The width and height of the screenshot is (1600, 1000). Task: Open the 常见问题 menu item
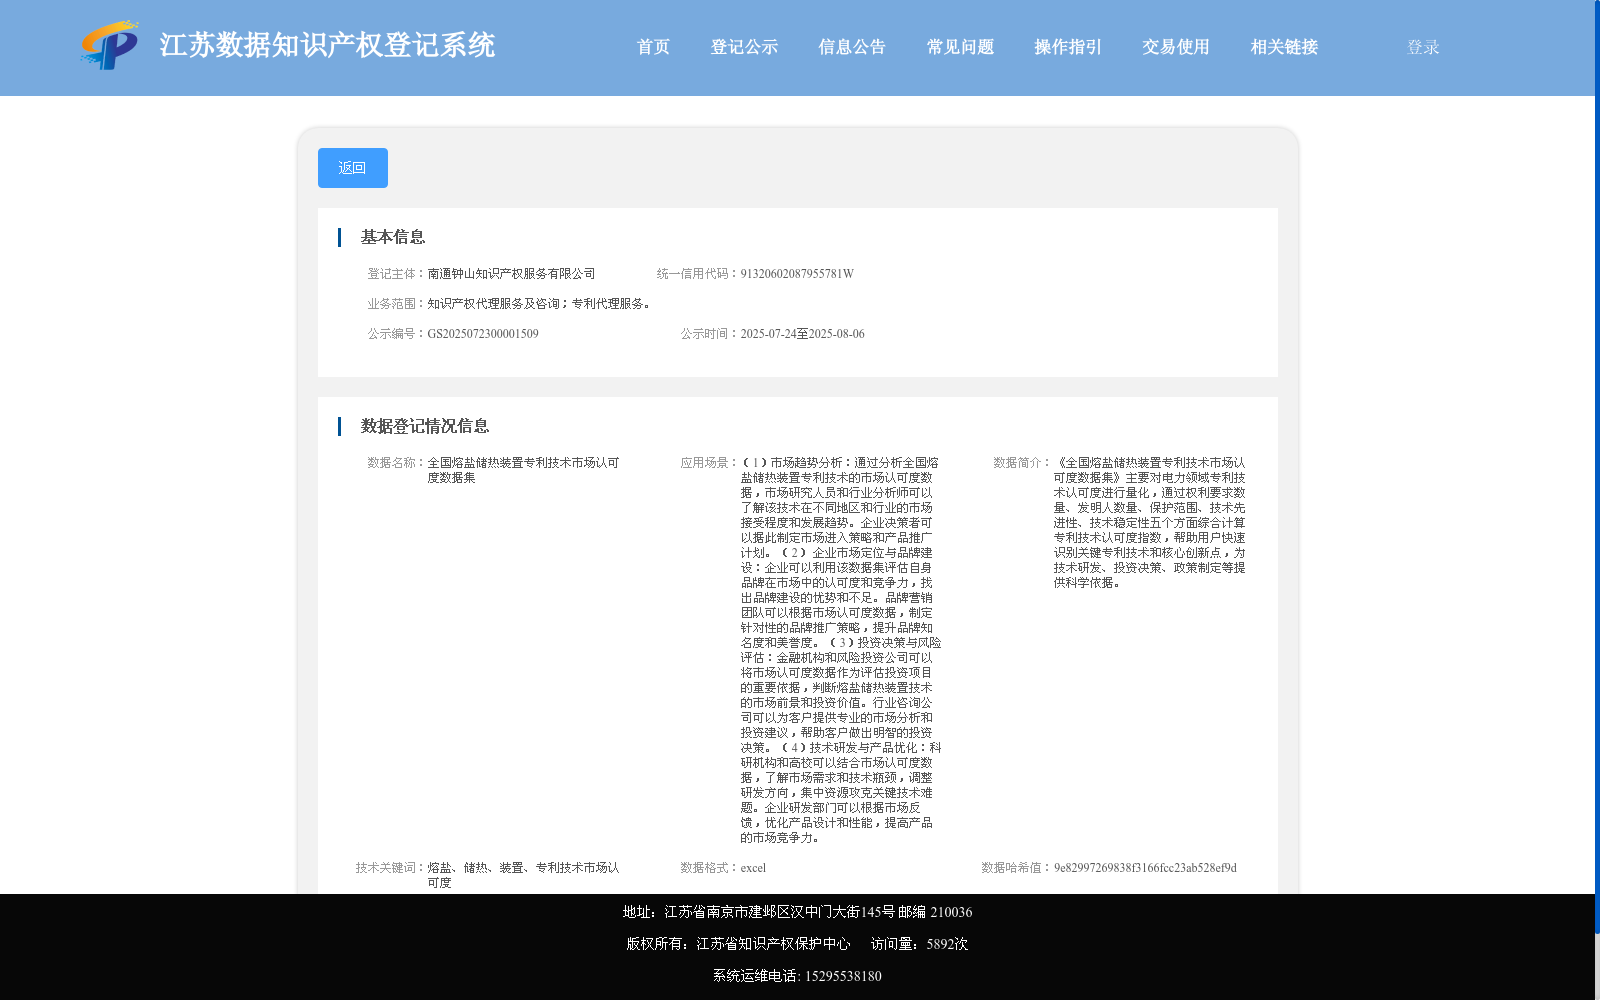pyautogui.click(x=960, y=47)
